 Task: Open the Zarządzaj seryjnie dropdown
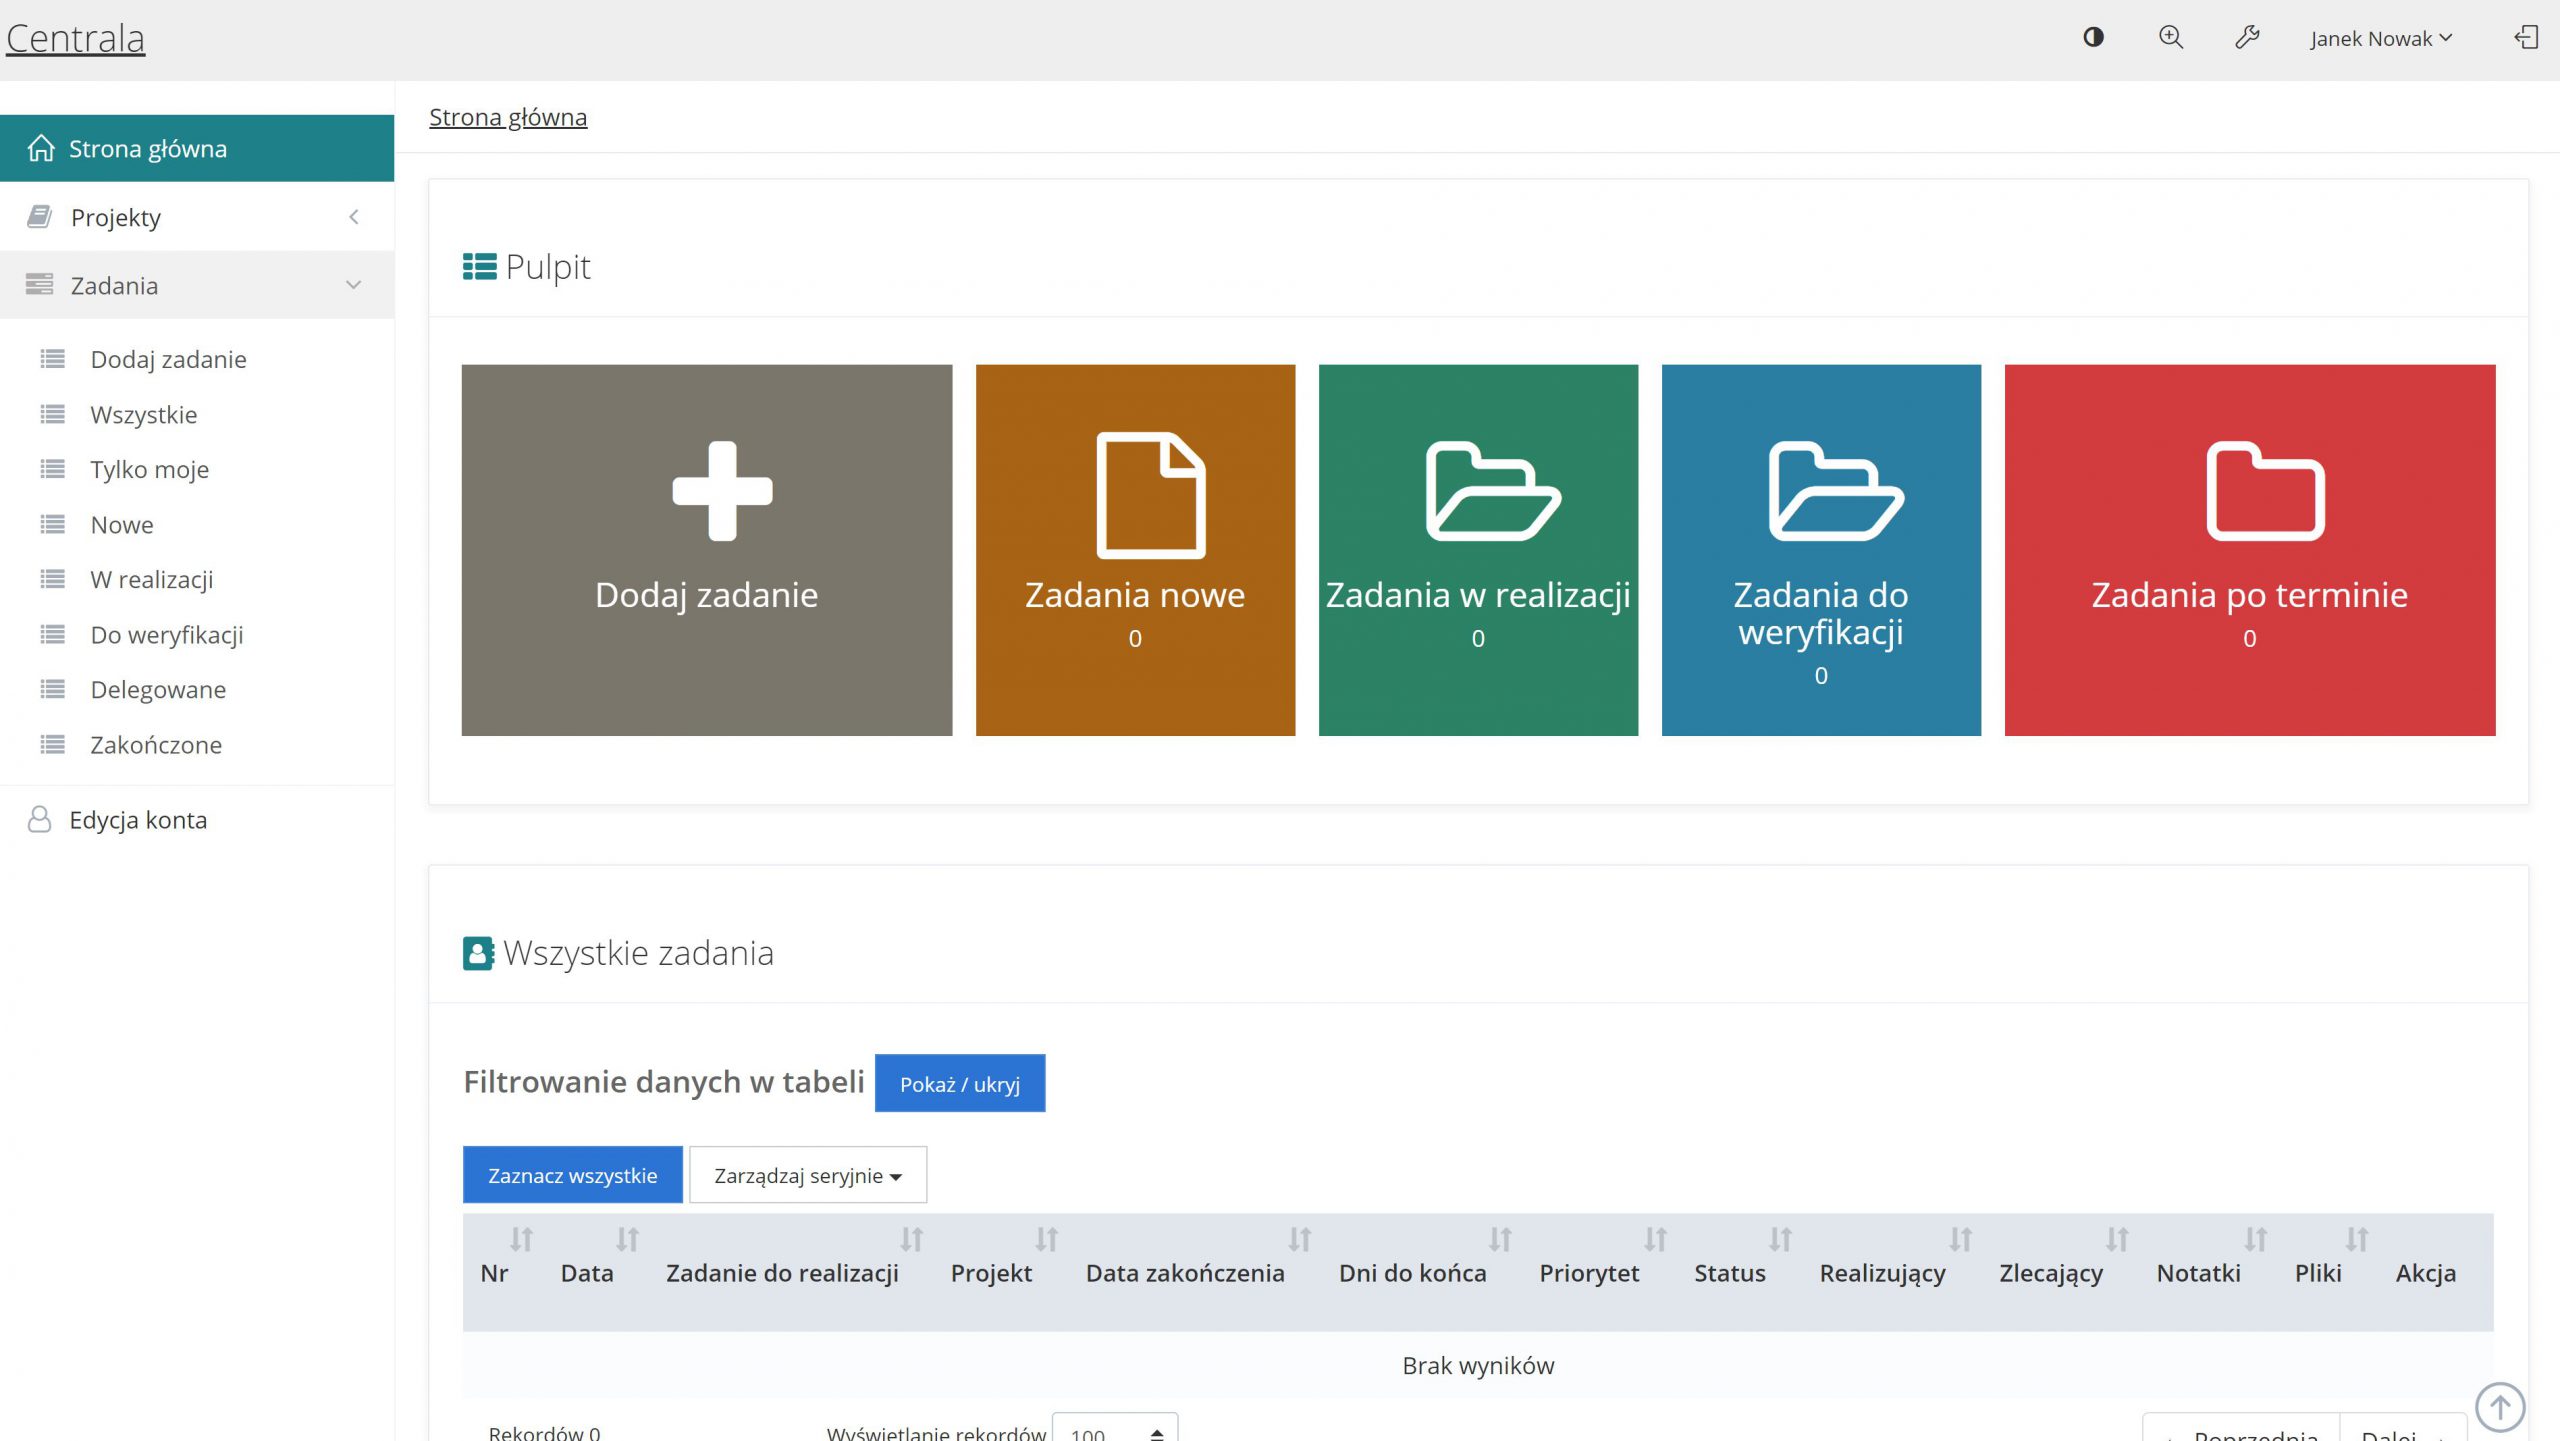(x=807, y=1175)
